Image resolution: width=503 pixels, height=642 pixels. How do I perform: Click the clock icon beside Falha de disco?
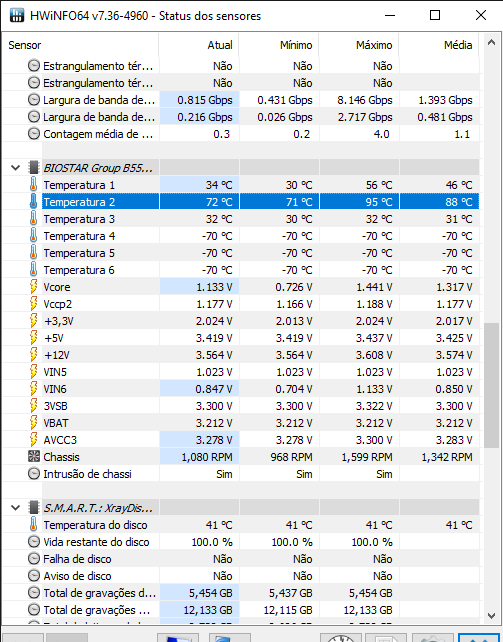point(34,559)
